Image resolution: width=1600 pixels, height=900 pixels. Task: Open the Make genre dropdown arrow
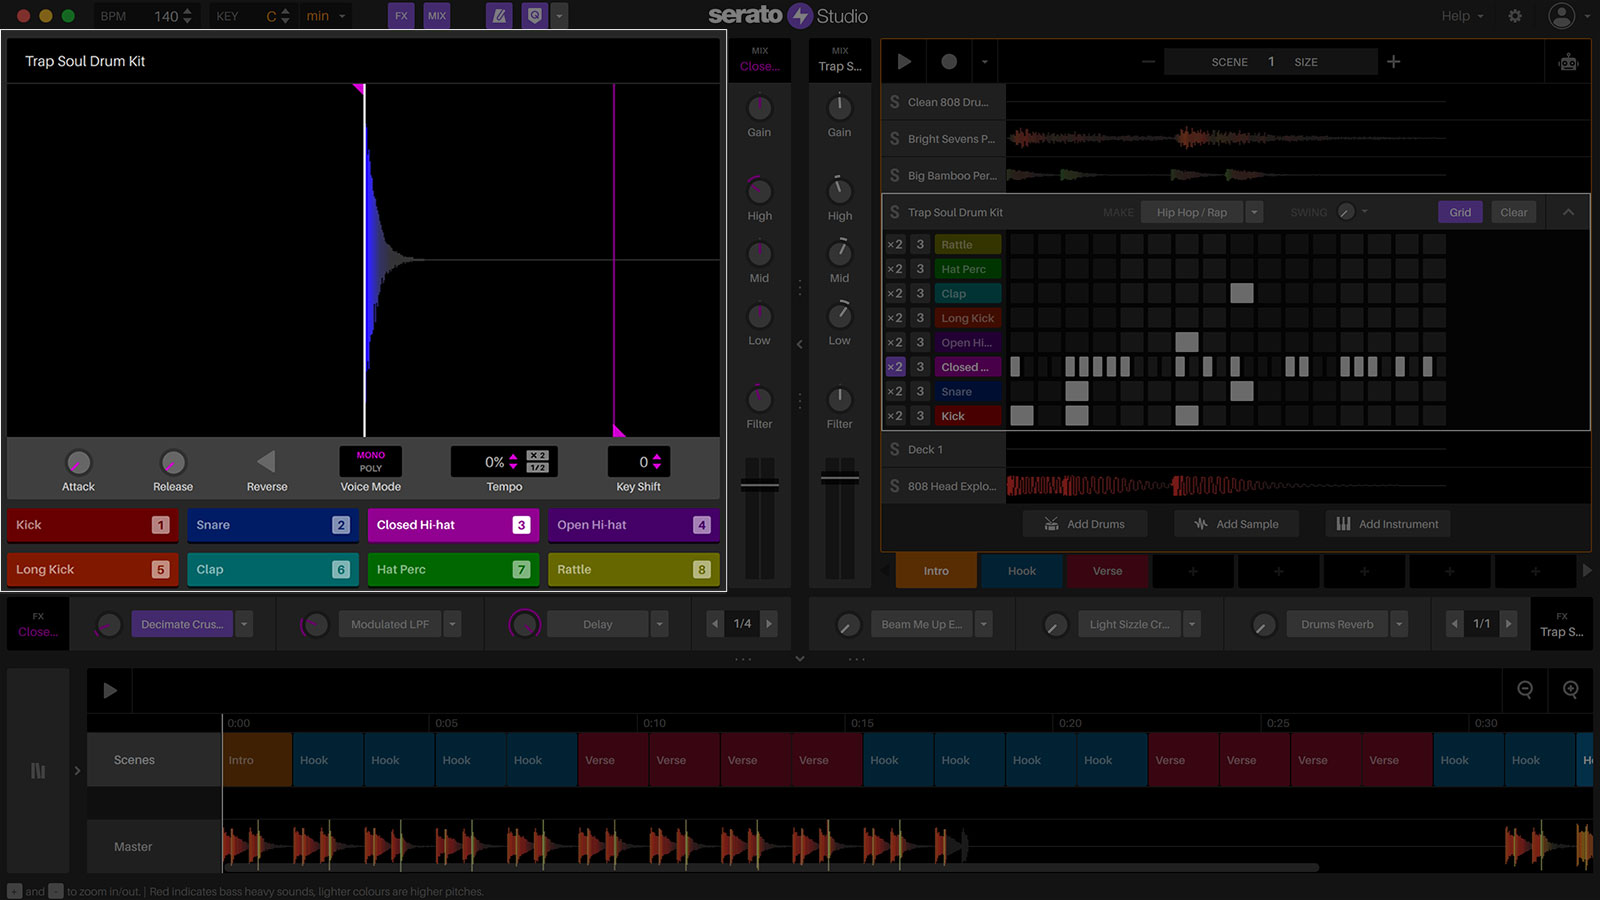tap(1254, 212)
